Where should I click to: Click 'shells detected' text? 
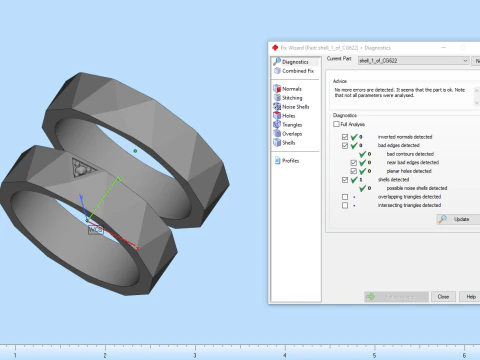click(393, 179)
